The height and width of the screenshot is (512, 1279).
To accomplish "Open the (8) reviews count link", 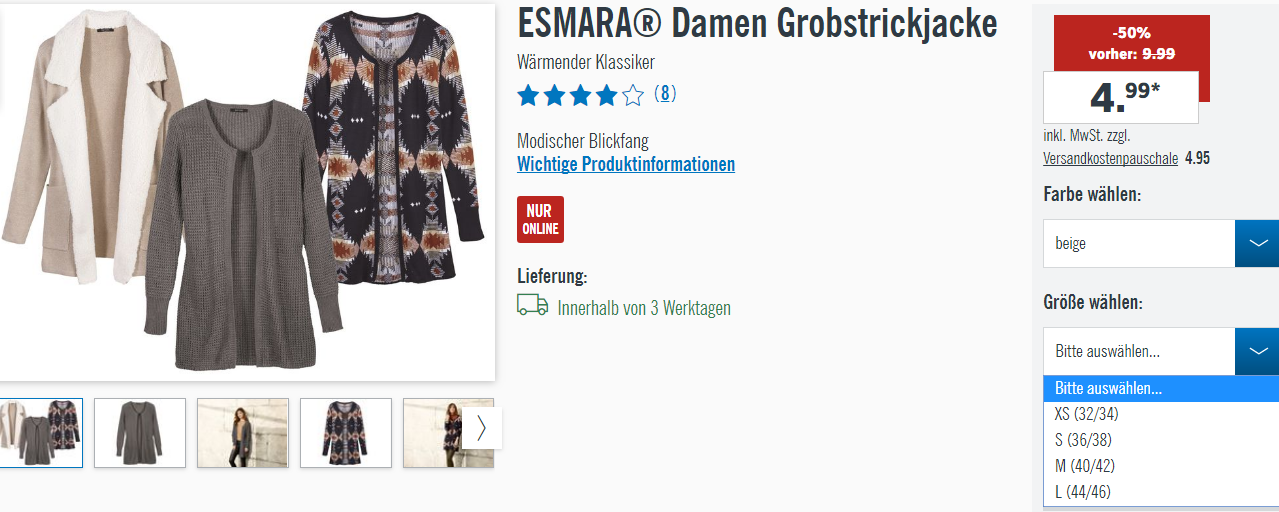I will pyautogui.click(x=665, y=94).
